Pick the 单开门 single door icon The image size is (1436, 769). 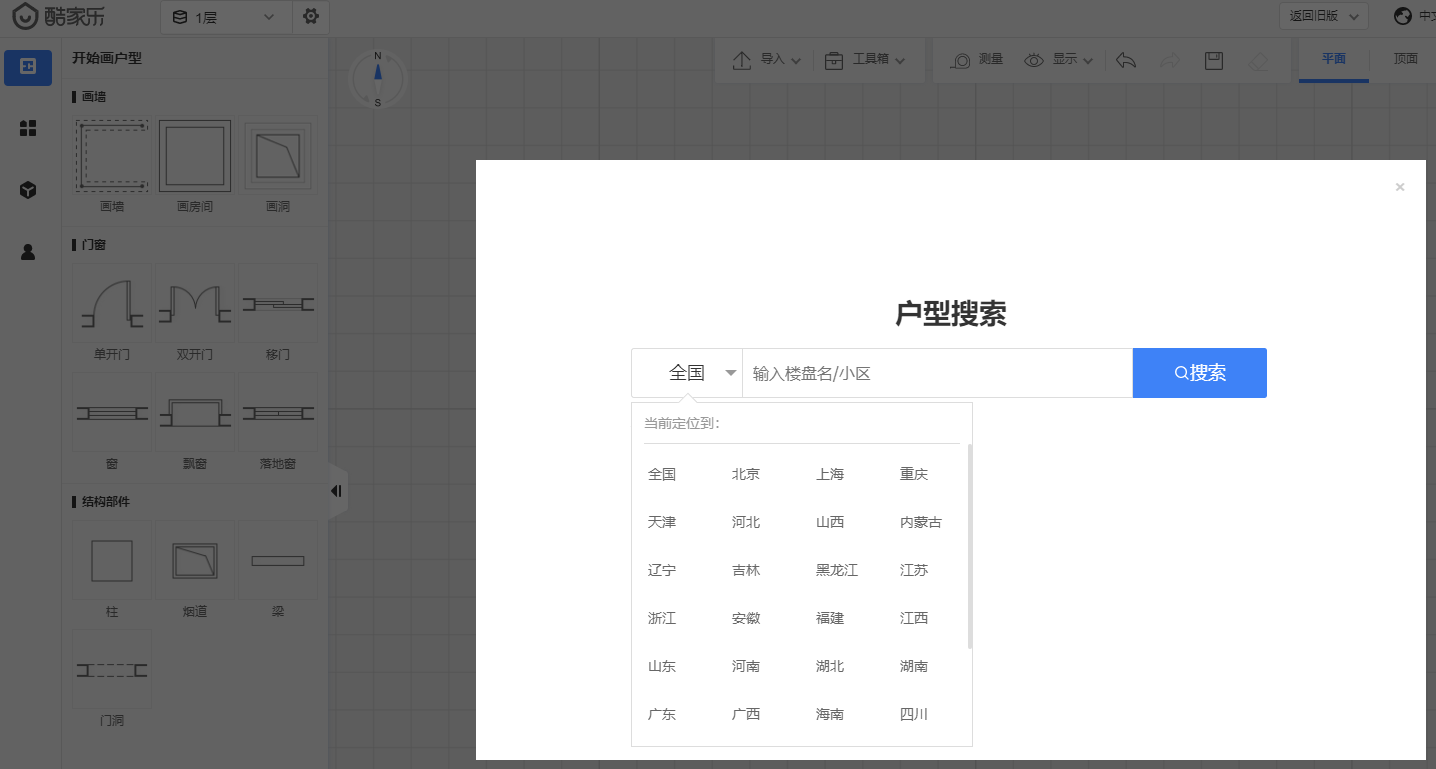pos(112,303)
